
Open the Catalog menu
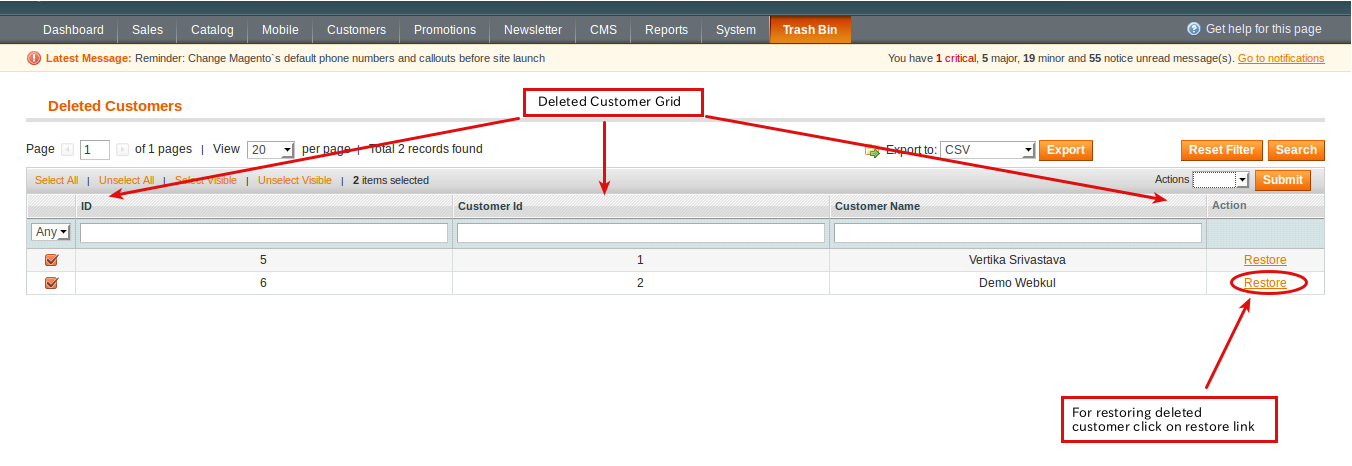click(x=212, y=30)
